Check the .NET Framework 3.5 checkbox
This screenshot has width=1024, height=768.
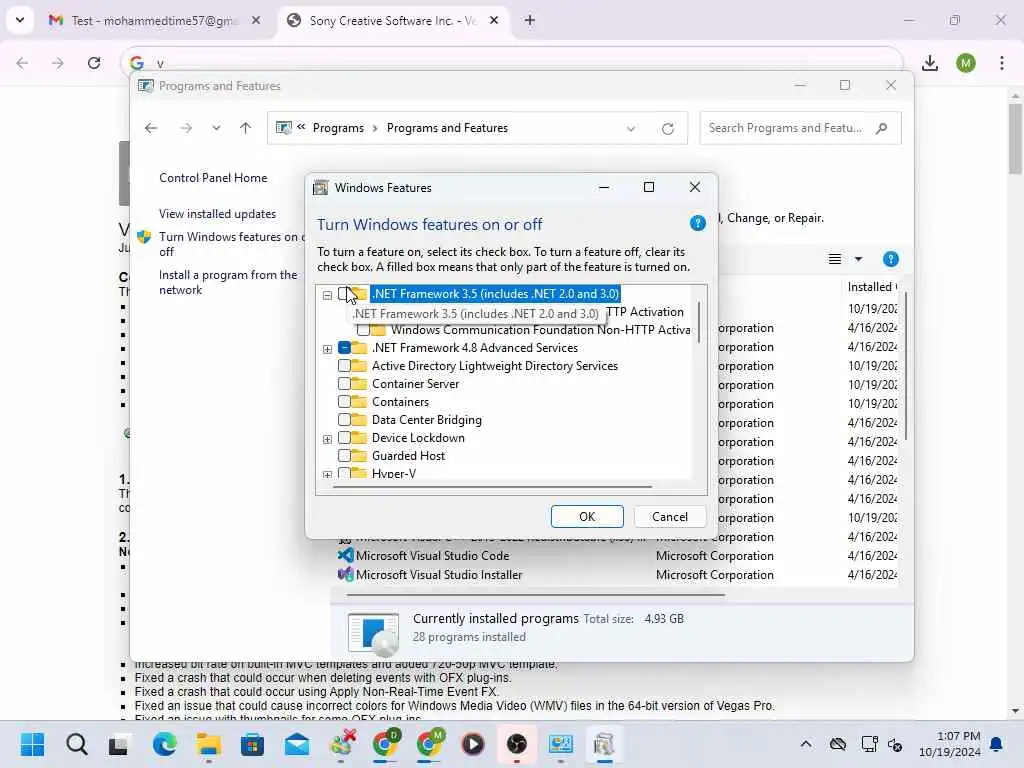(344, 294)
